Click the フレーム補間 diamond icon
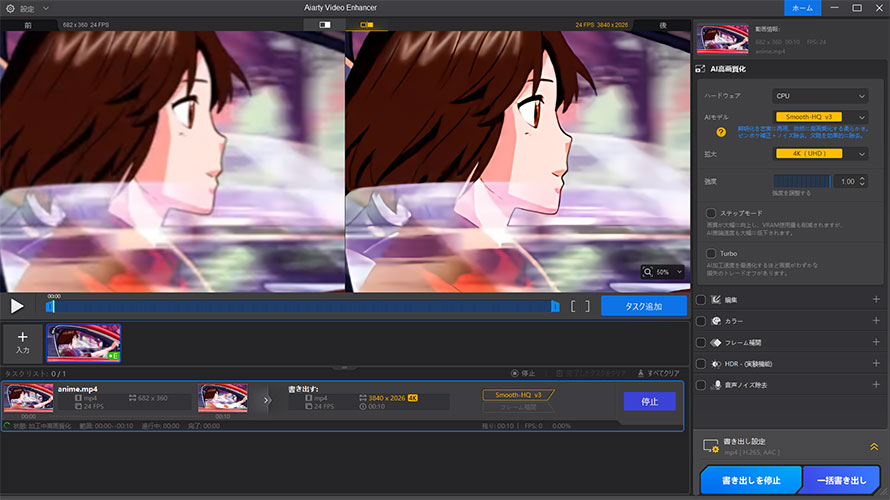 tap(716, 343)
